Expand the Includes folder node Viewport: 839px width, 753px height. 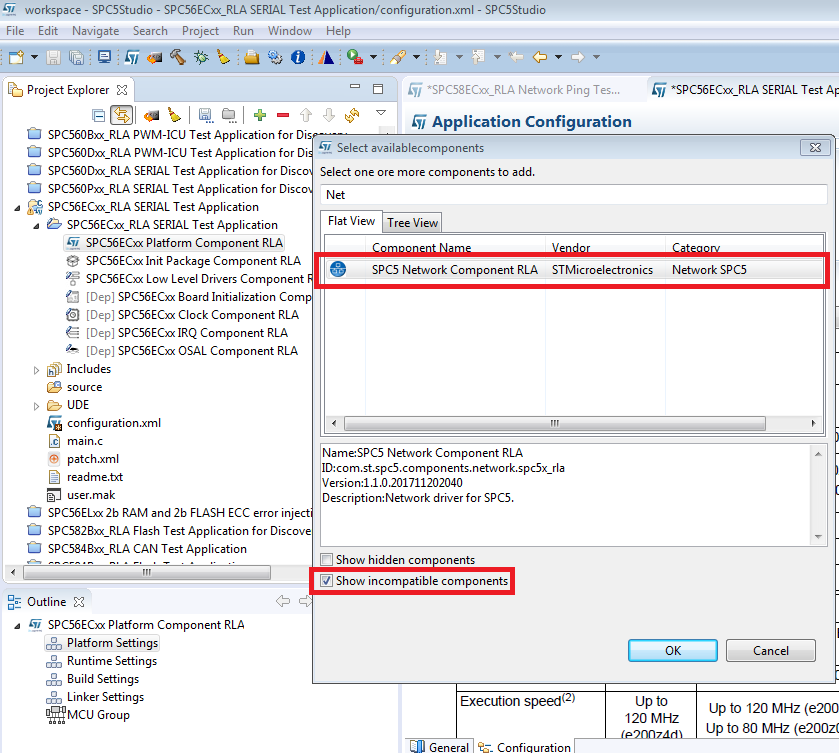pos(36,370)
